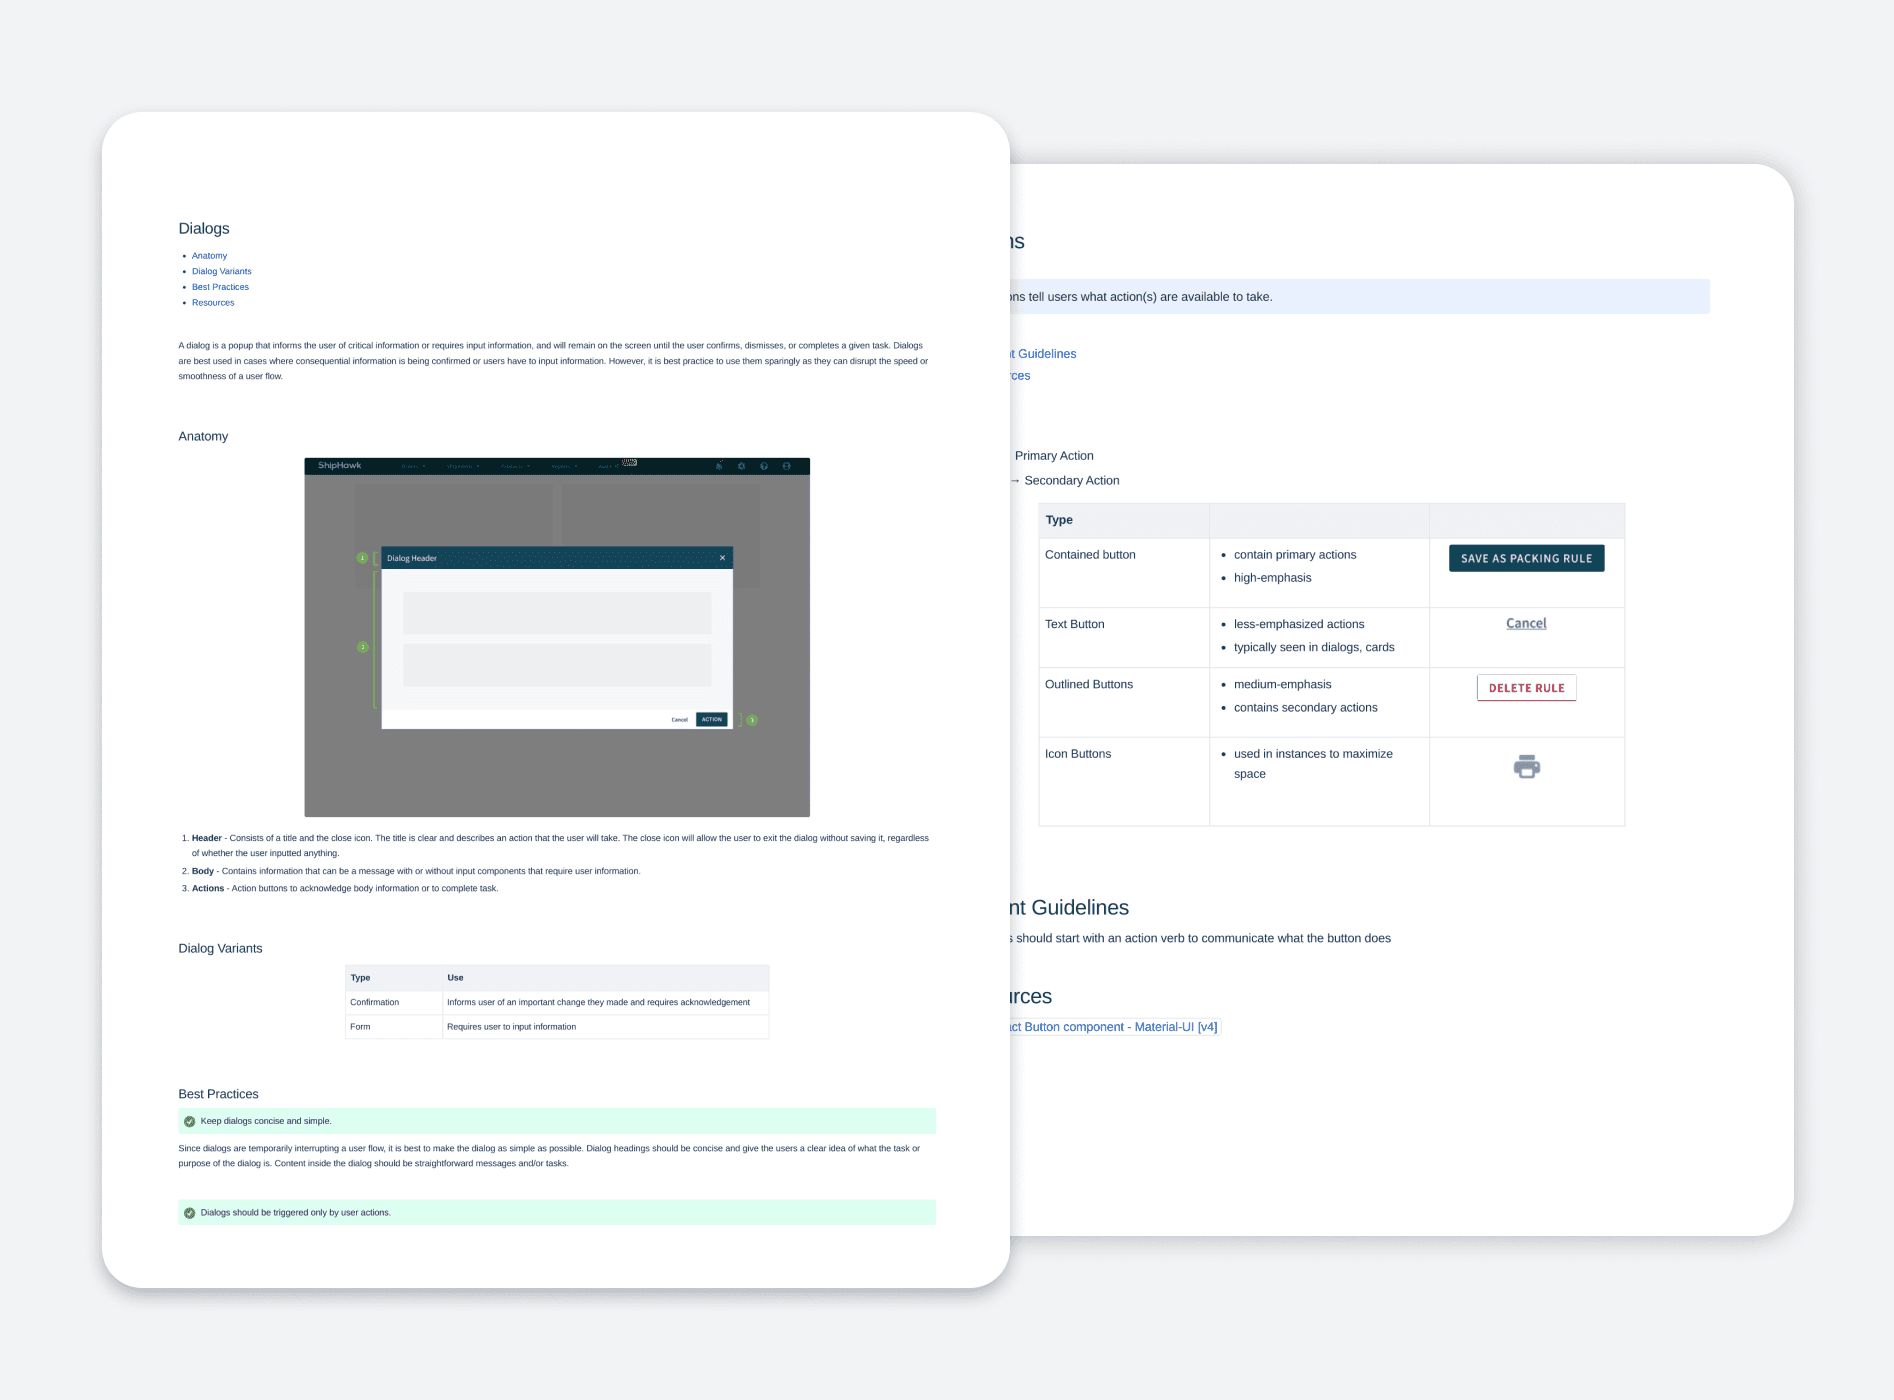
Task: Click the printer icon button in Buttons table
Action: click(x=1526, y=767)
